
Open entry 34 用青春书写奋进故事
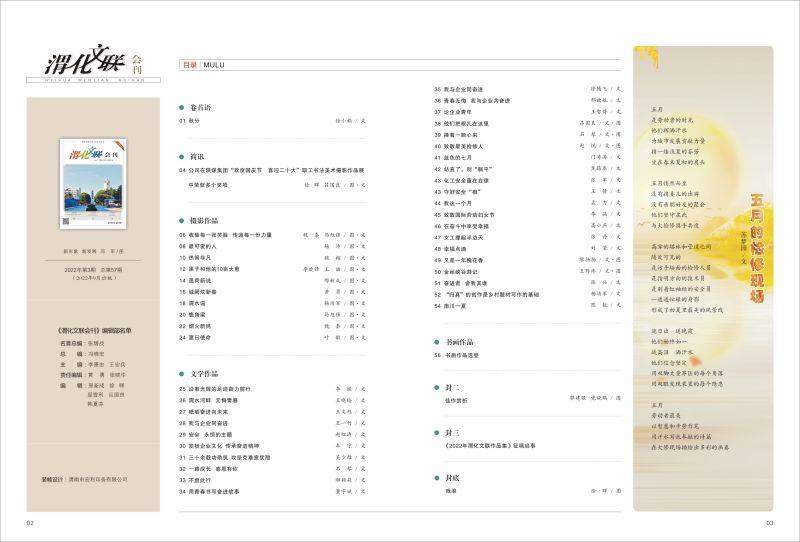click(215, 492)
